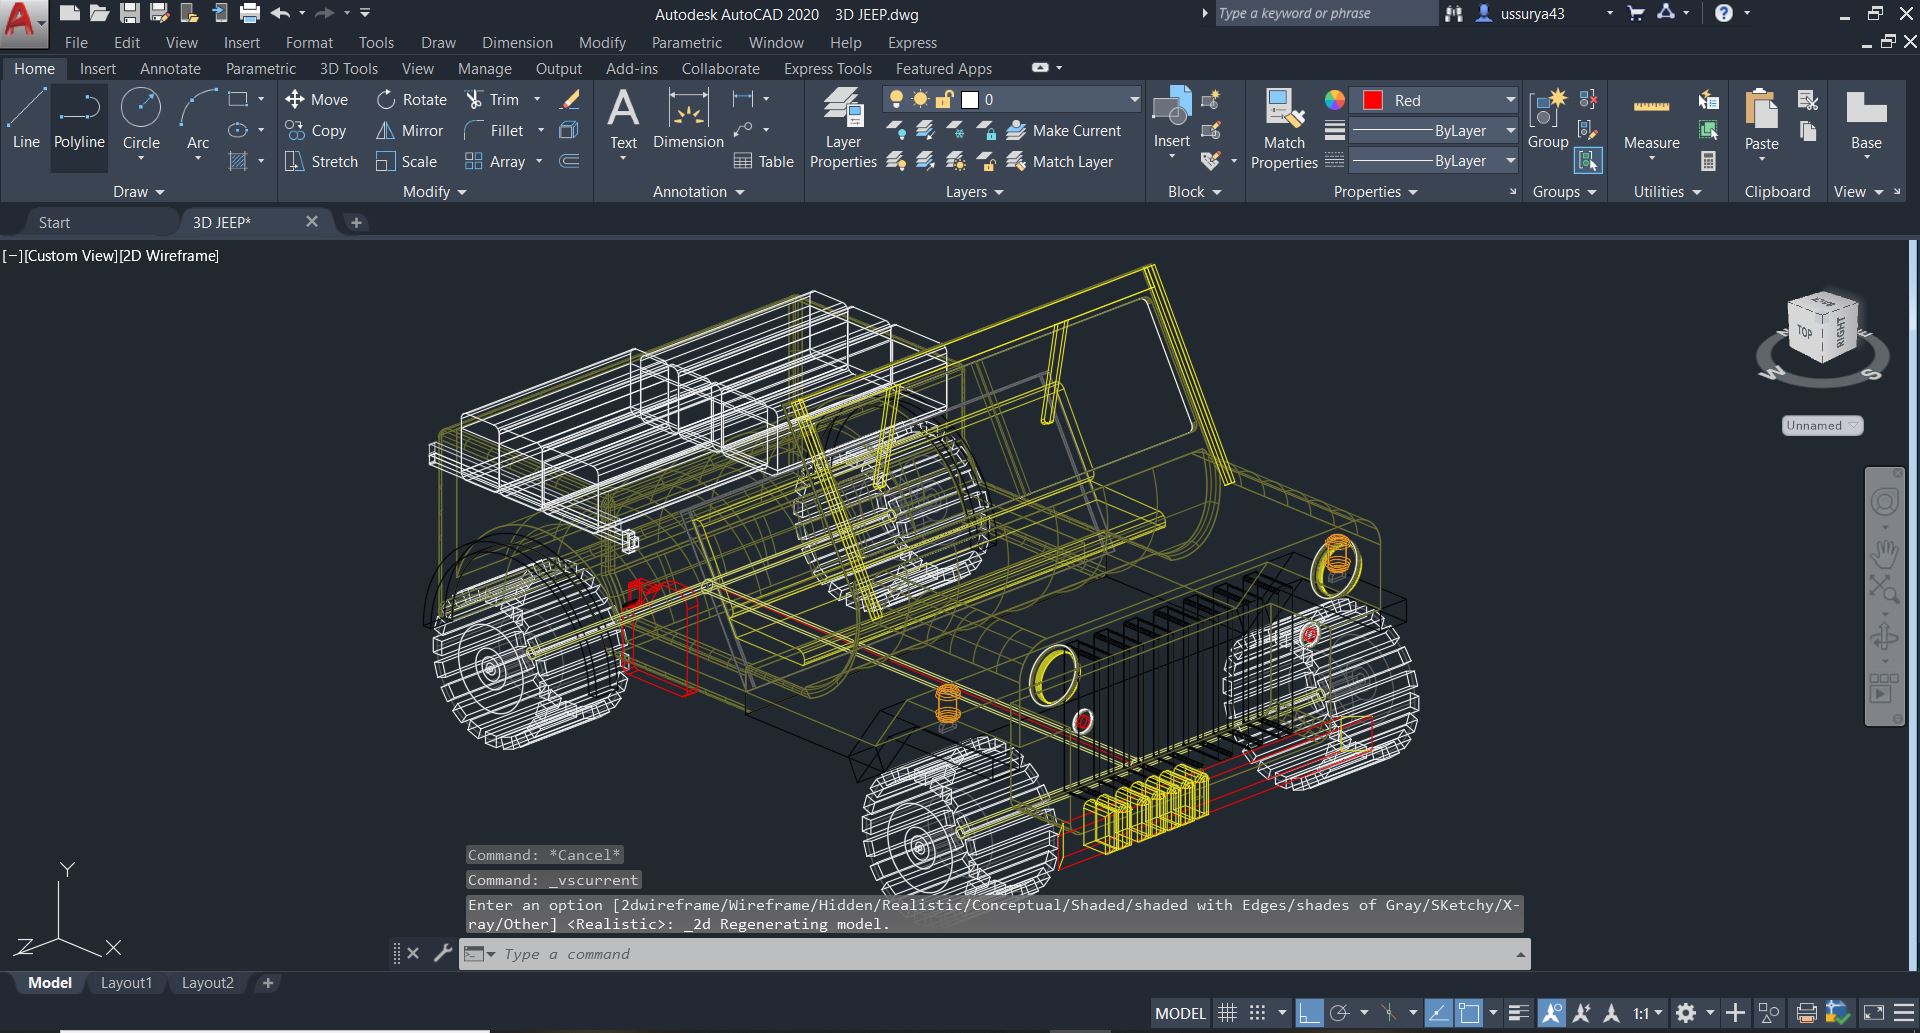1920x1033 pixels.
Task: Click the MODEL space button
Action: [1180, 1013]
